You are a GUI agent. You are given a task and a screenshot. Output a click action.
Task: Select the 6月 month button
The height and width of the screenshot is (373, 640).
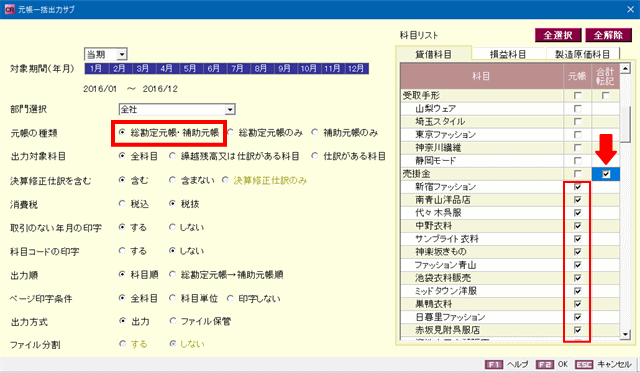[x=213, y=69]
